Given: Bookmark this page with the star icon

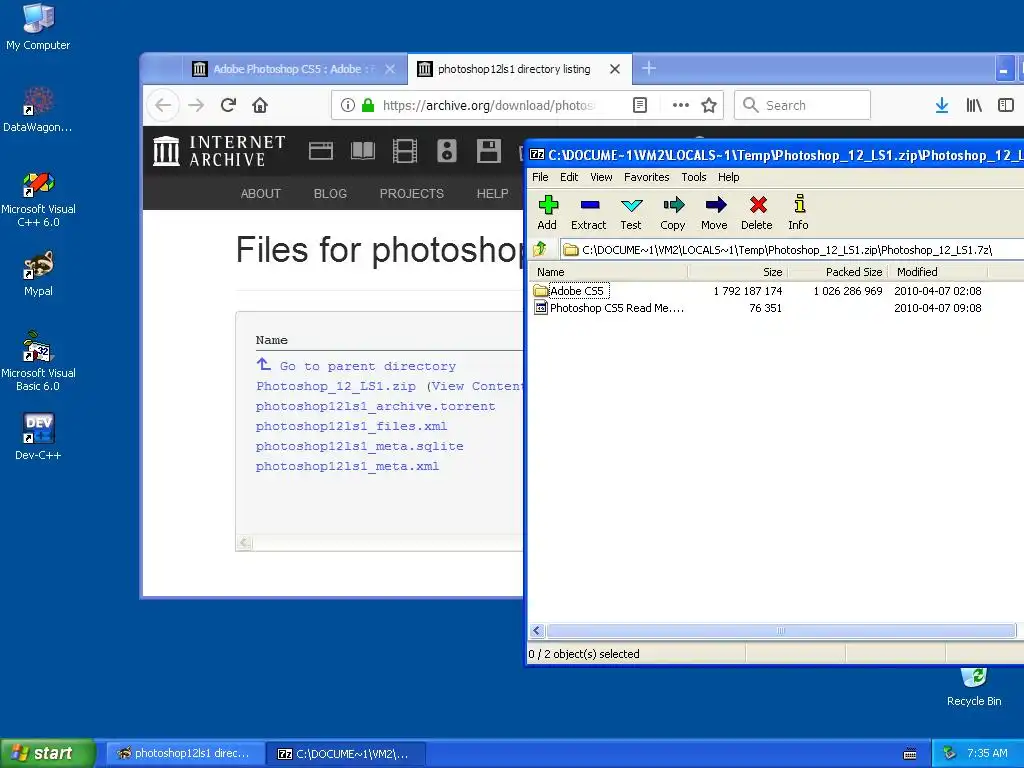Looking at the screenshot, I should pos(709,105).
